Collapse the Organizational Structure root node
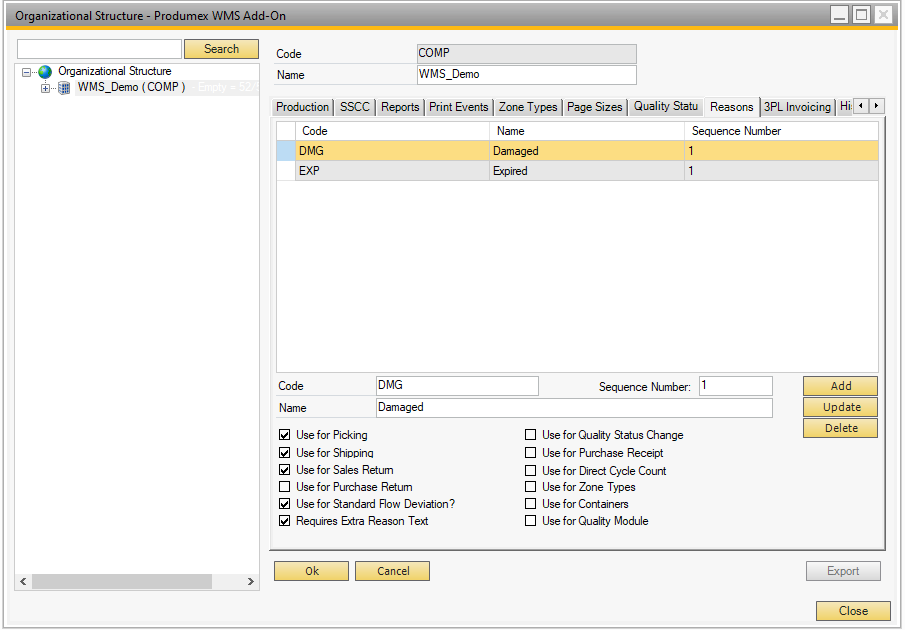This screenshot has width=905, height=630. click(x=27, y=72)
